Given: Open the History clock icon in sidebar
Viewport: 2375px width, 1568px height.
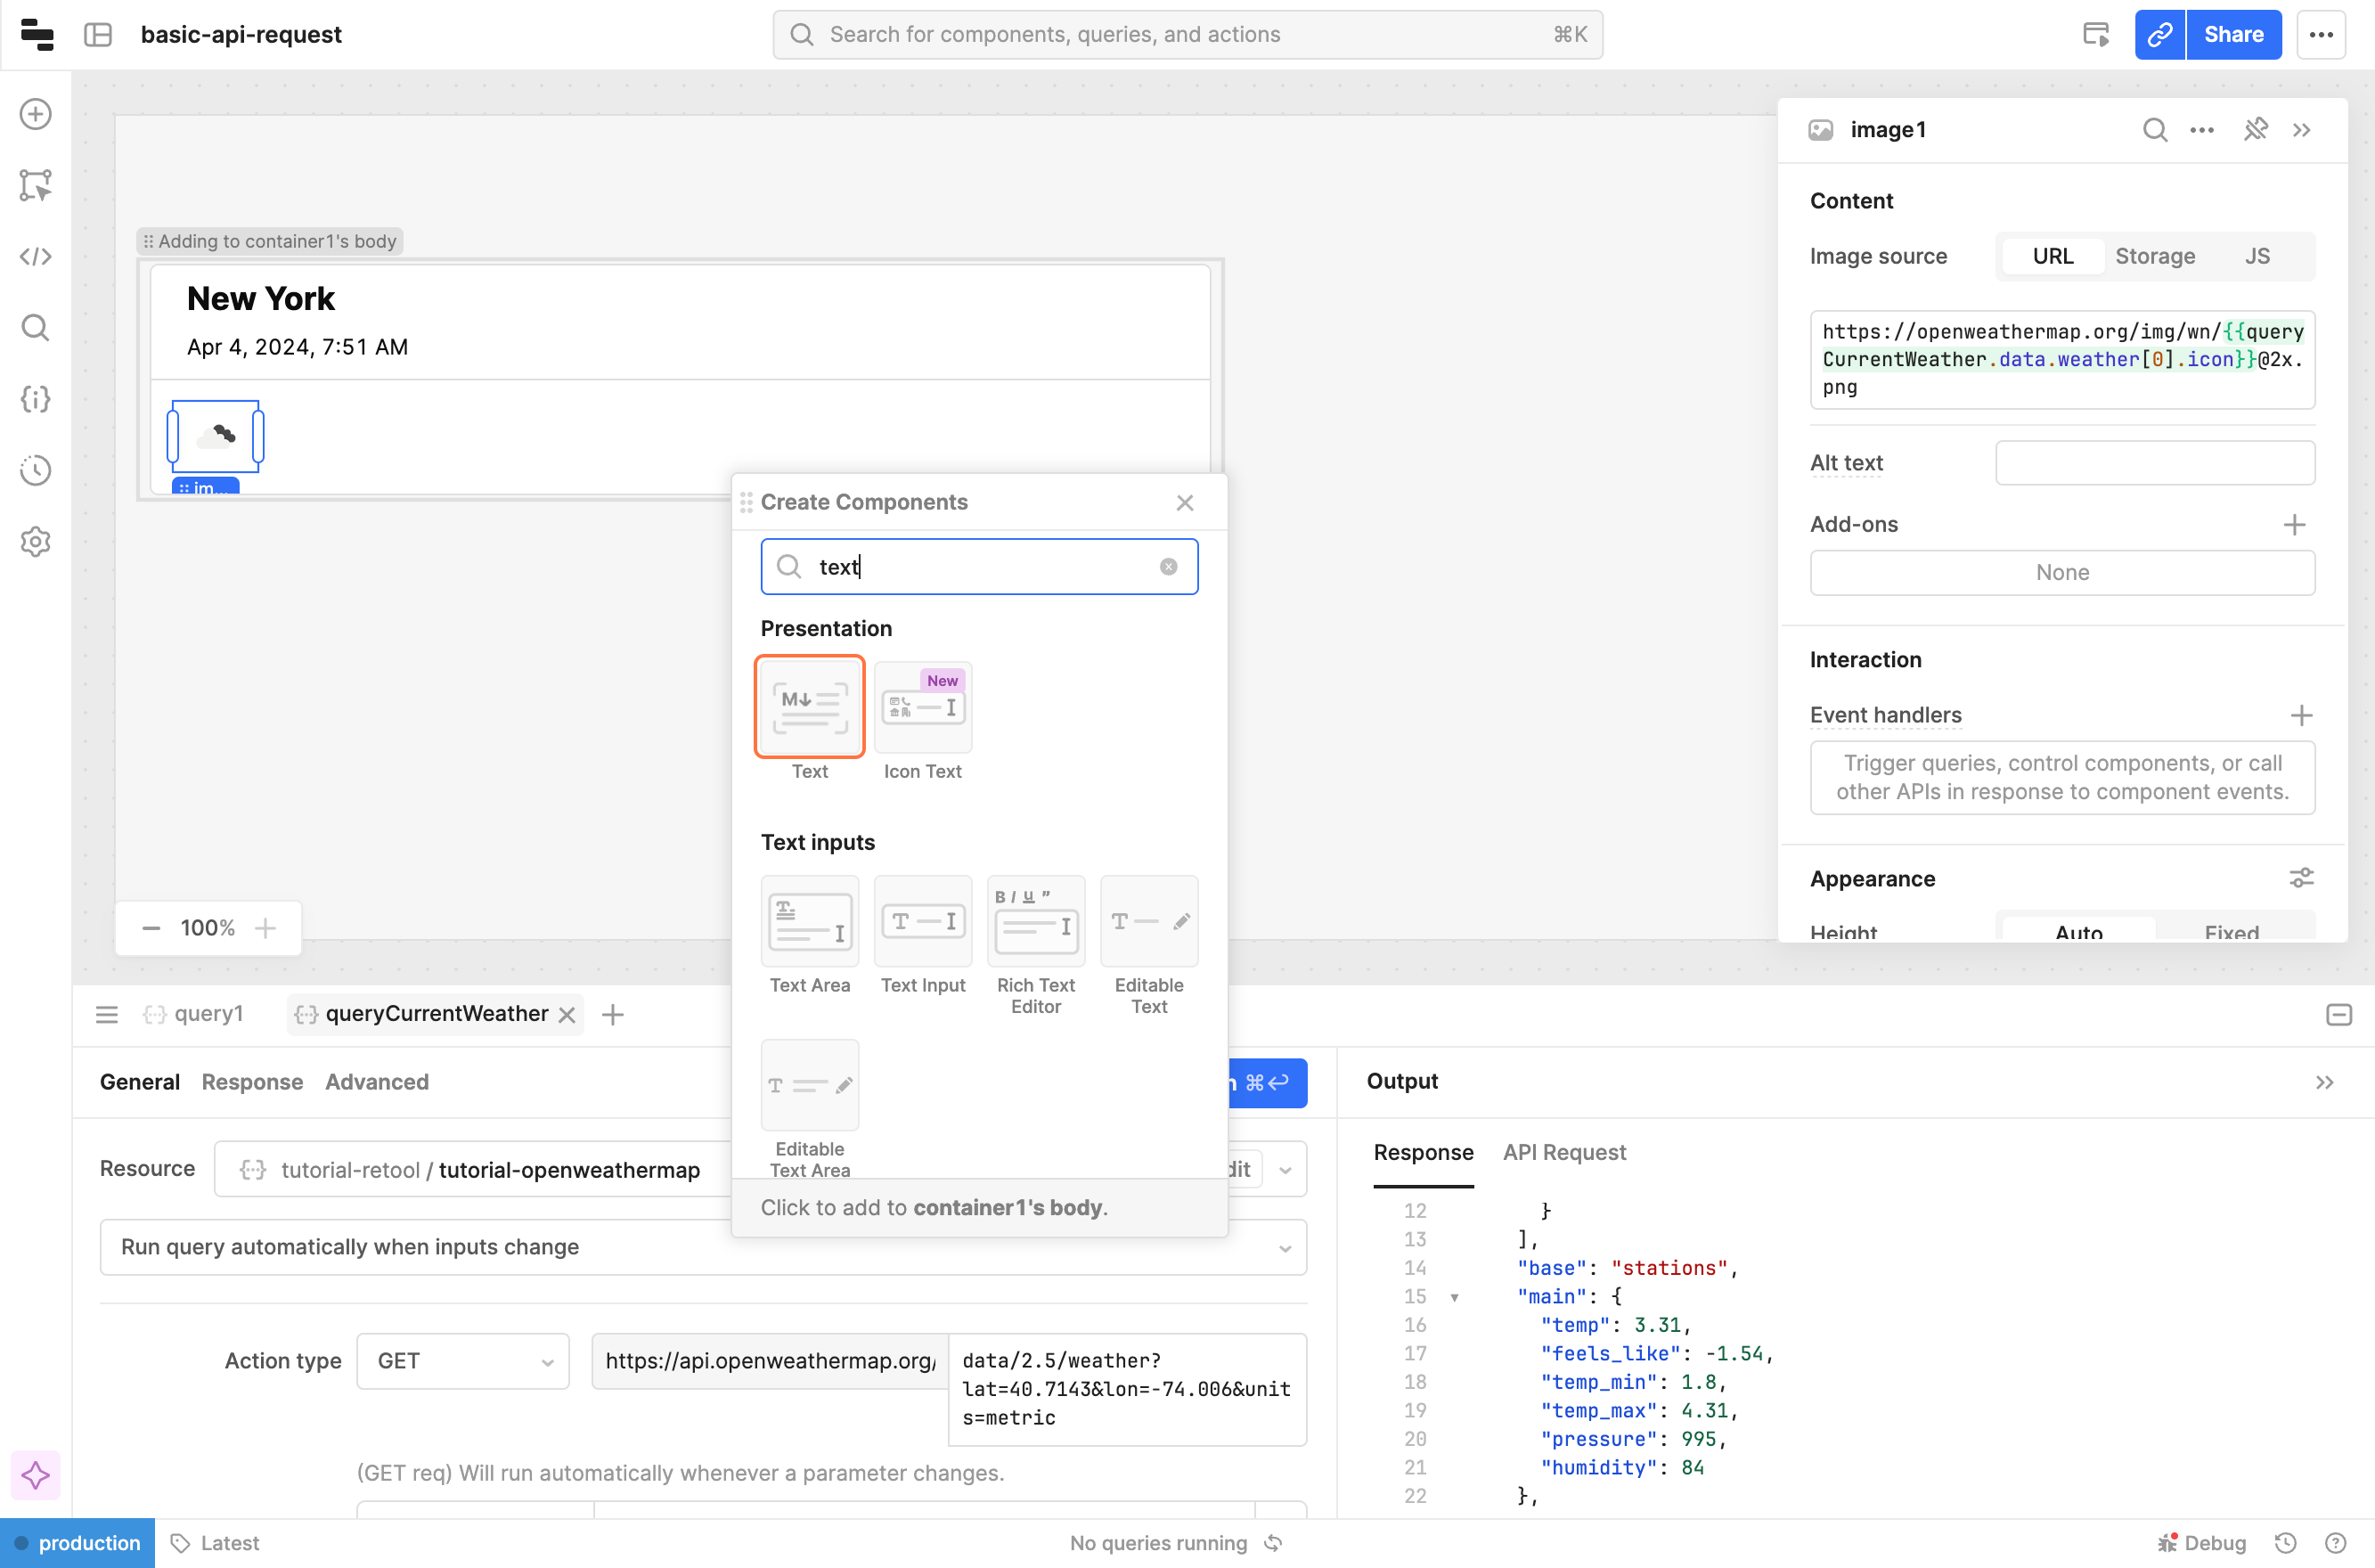Looking at the screenshot, I should click(x=36, y=470).
